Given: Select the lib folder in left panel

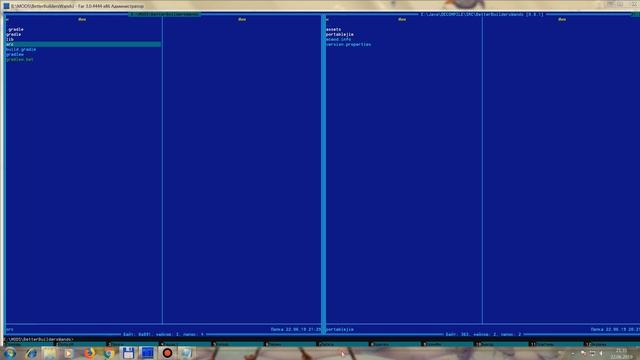Looking at the screenshot, I should click(10, 40).
